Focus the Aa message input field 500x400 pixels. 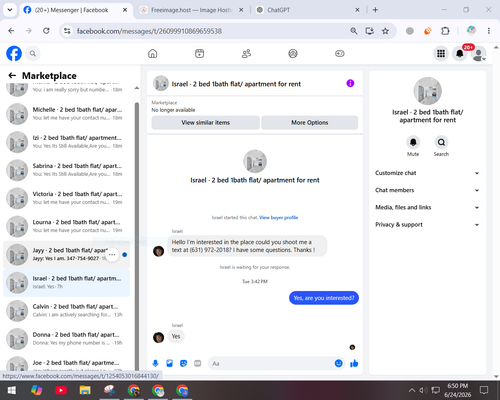[x=272, y=363]
